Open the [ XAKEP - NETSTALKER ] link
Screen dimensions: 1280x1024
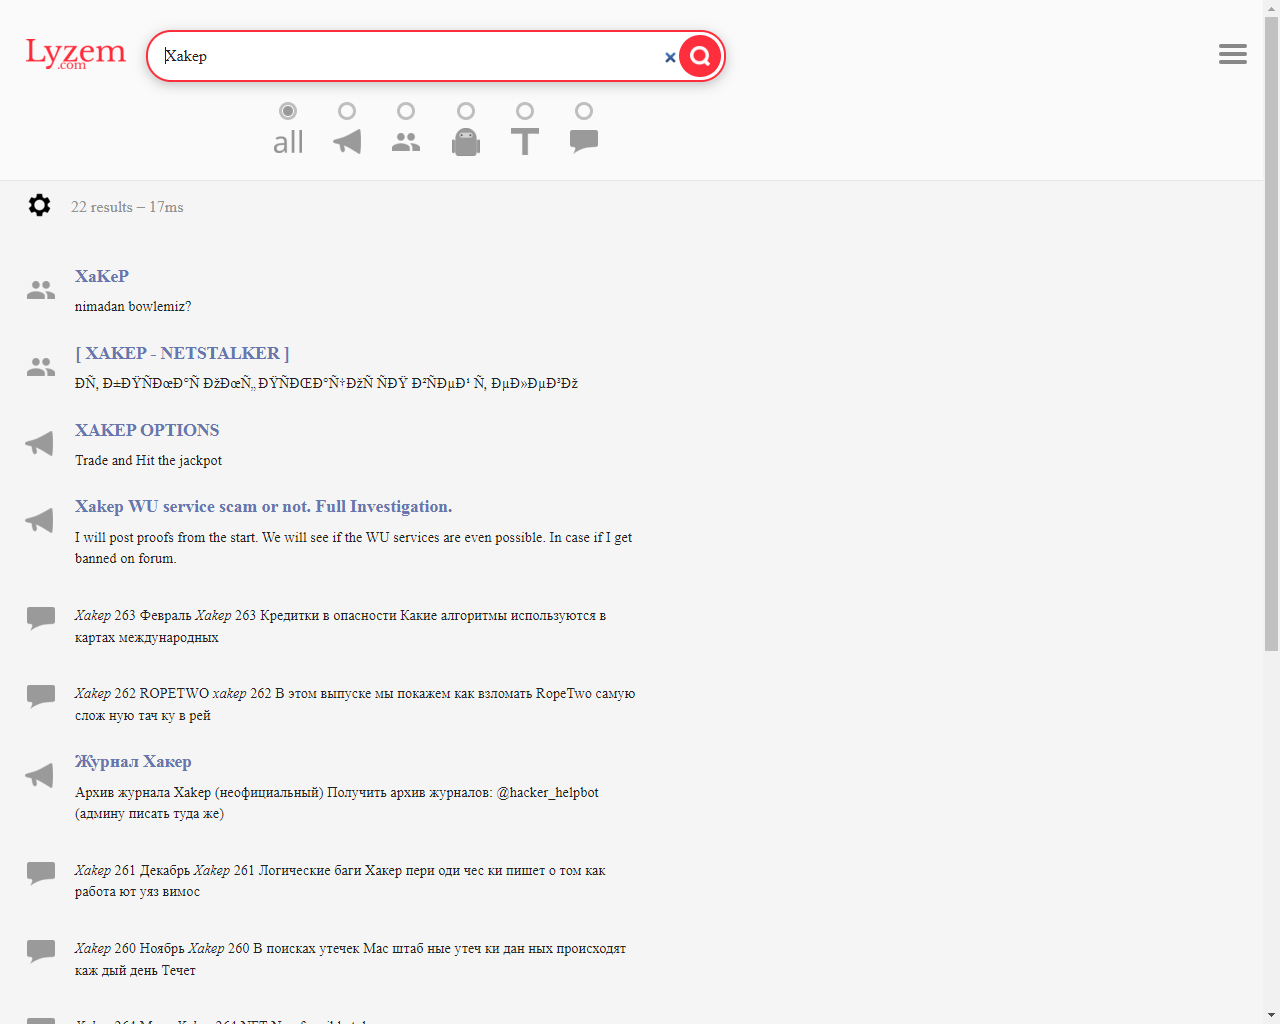click(182, 353)
